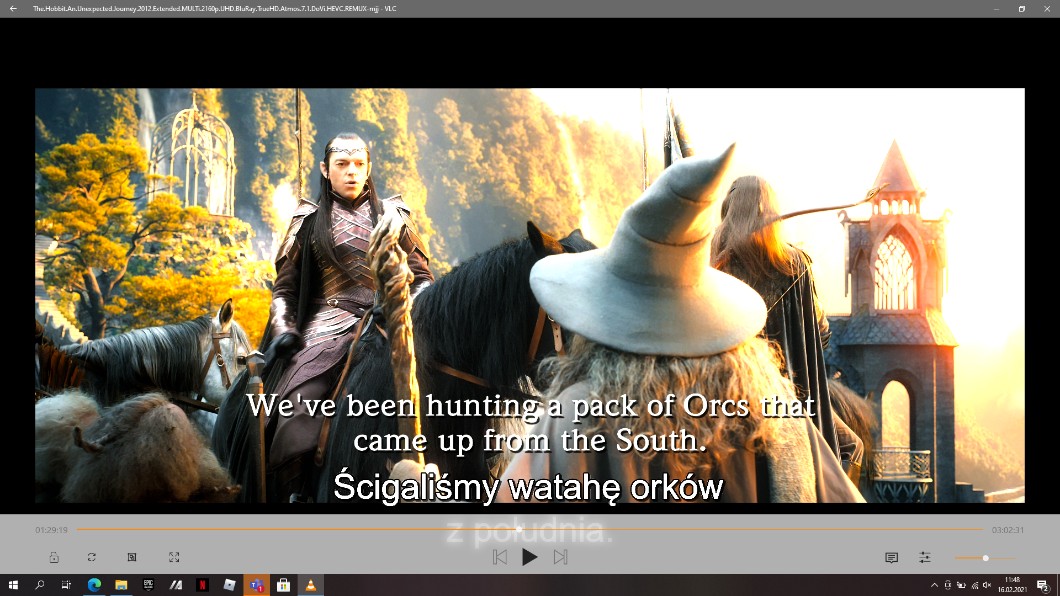Toggle the lock controls icon
The height and width of the screenshot is (596, 1060).
54,557
